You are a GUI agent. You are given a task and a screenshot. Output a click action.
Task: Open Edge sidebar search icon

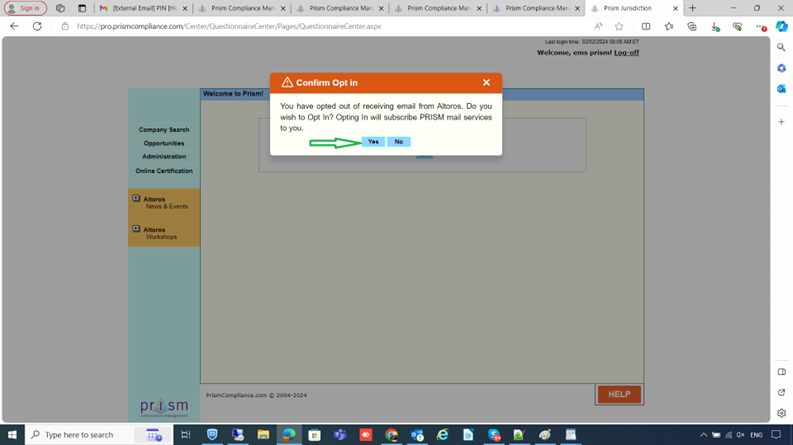781,47
